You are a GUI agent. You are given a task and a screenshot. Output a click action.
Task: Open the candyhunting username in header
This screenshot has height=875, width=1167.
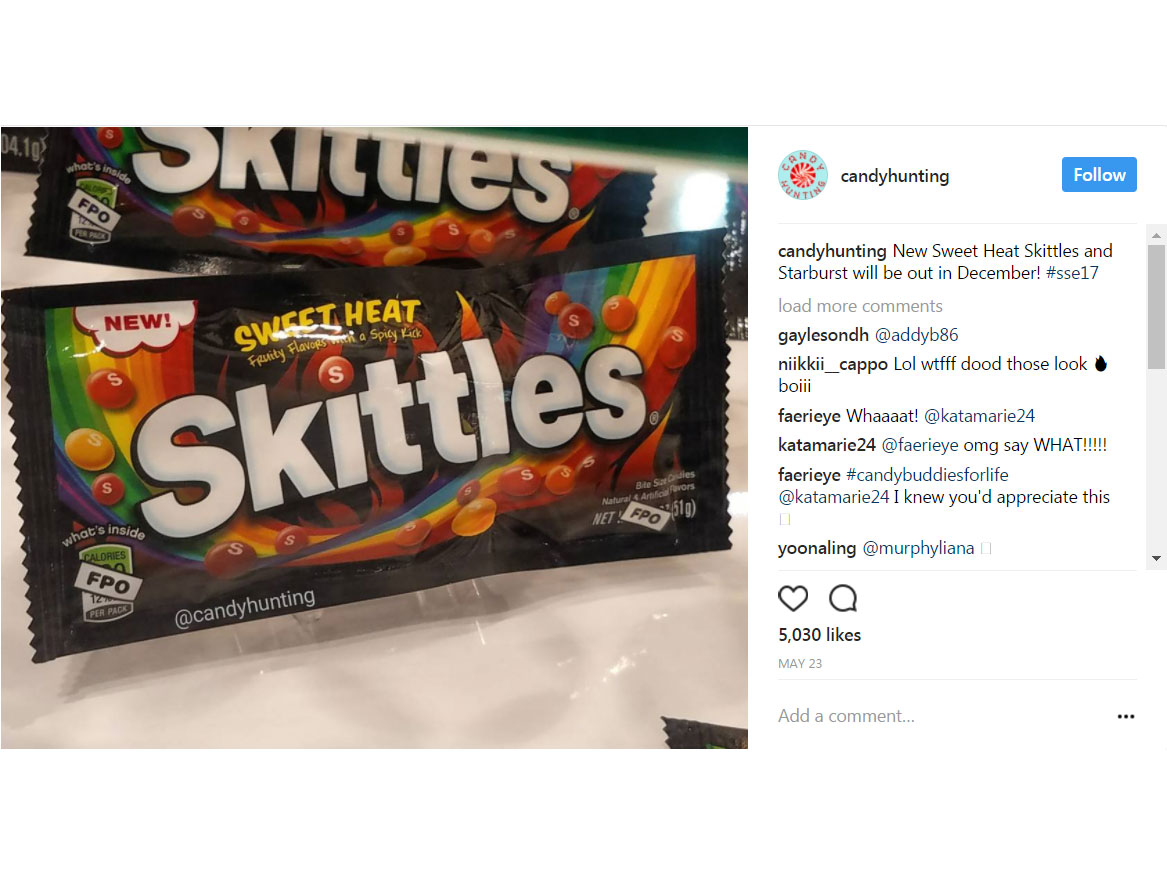pyautogui.click(x=895, y=176)
